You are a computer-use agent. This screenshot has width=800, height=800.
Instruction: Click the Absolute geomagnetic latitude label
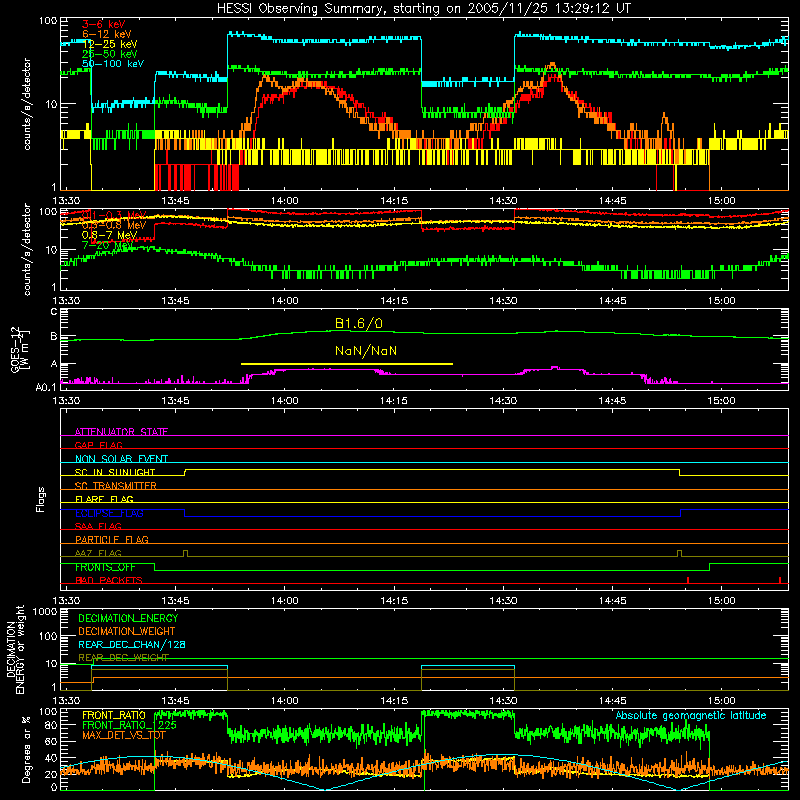[691, 715]
